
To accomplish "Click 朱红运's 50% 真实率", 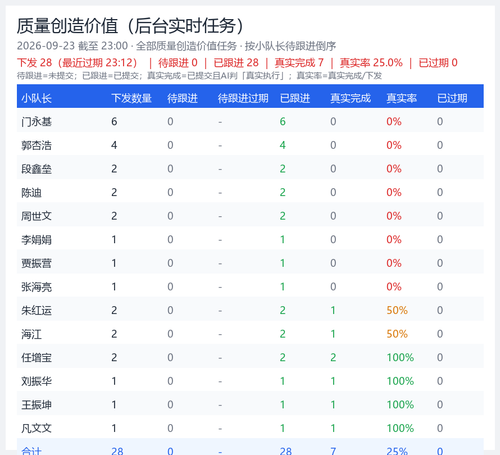I will (x=397, y=311).
